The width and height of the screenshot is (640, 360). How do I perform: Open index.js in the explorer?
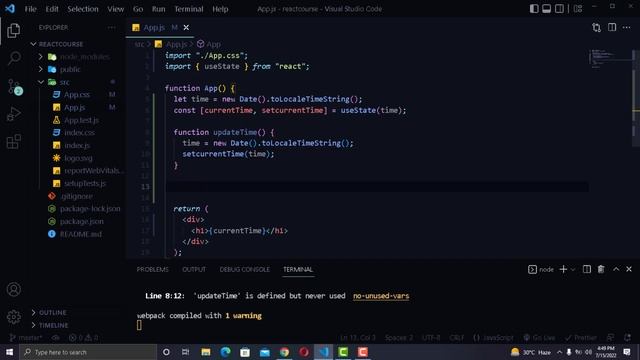point(77,145)
